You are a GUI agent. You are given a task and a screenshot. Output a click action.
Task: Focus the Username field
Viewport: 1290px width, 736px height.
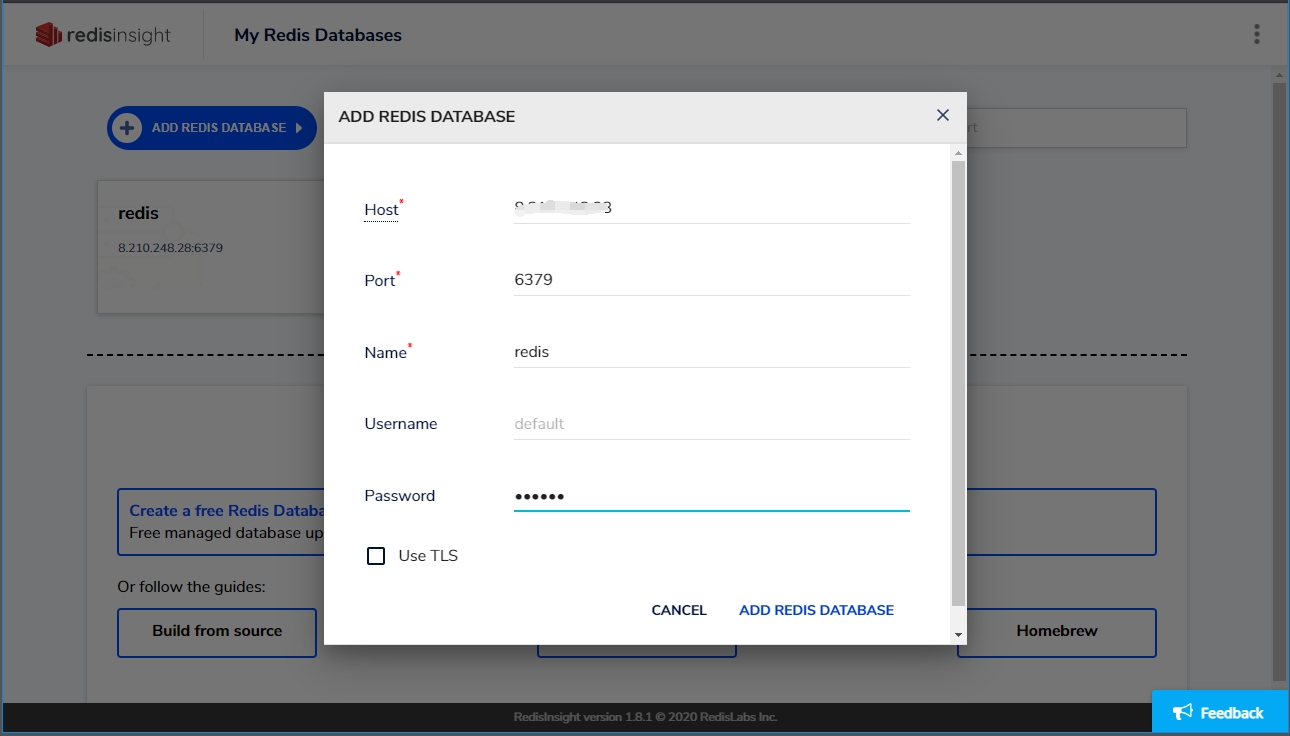coord(710,424)
